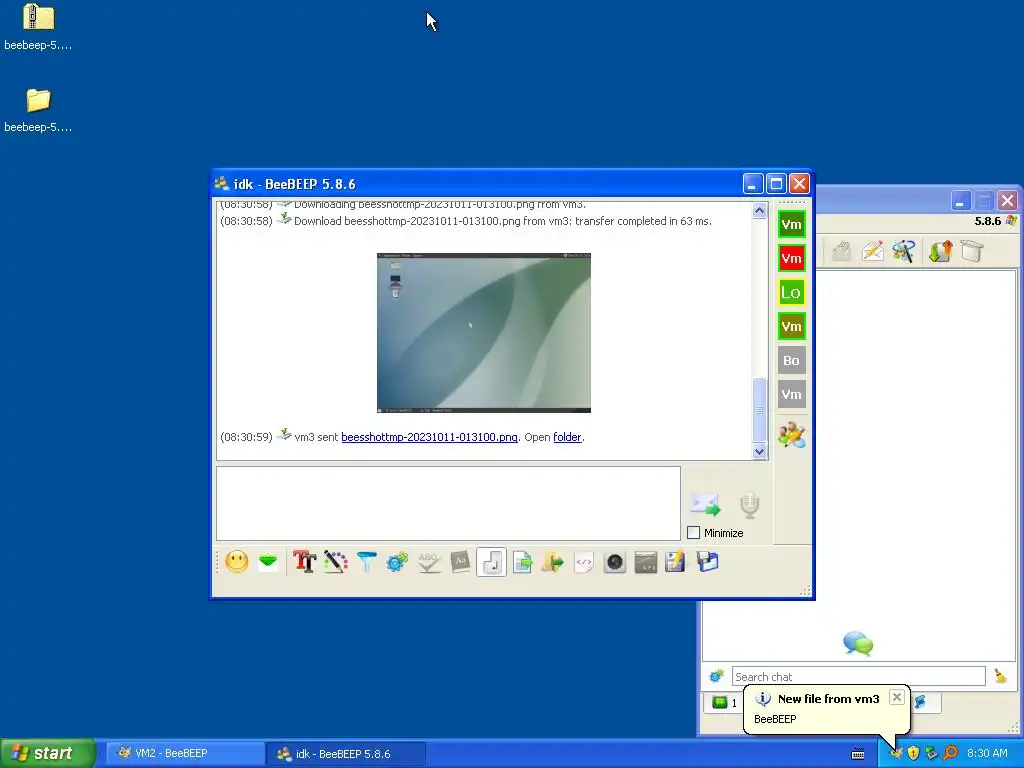This screenshot has height=768, width=1024.
Task: Minimize the VM2 BeeBEEP background window
Action: coord(959,200)
